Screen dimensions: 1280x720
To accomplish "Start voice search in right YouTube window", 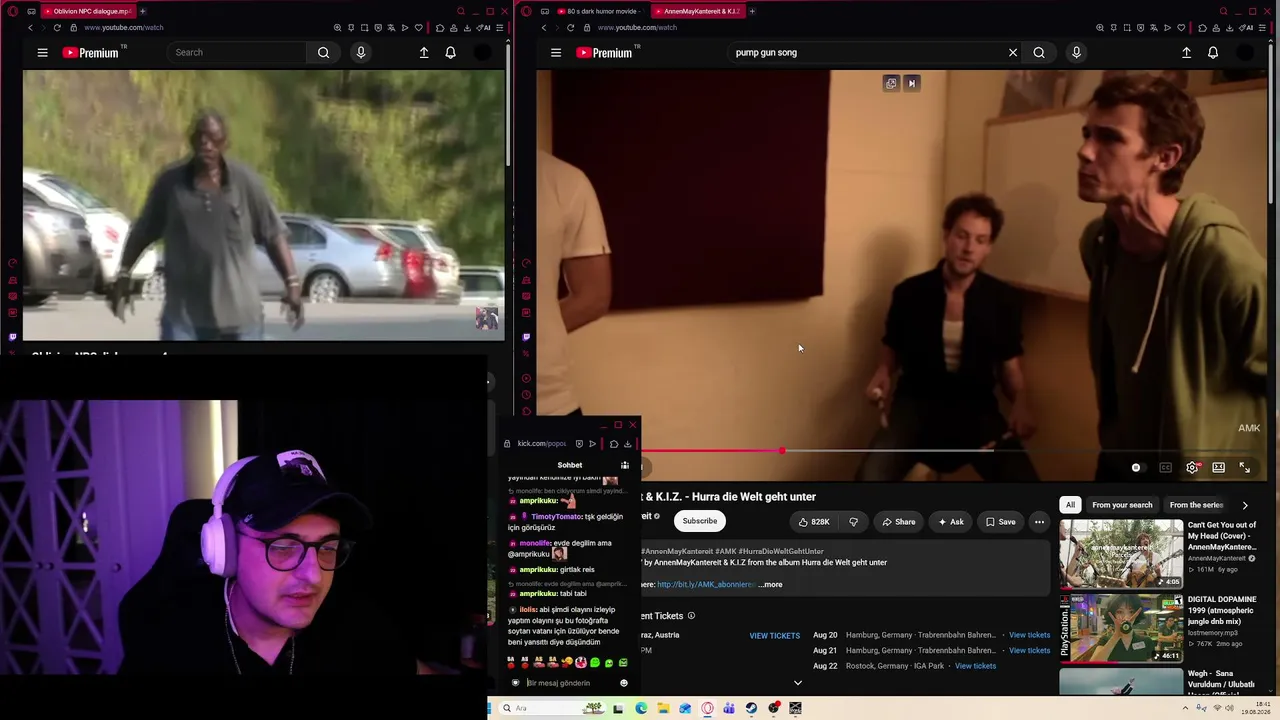I will pyautogui.click(x=1076, y=53).
